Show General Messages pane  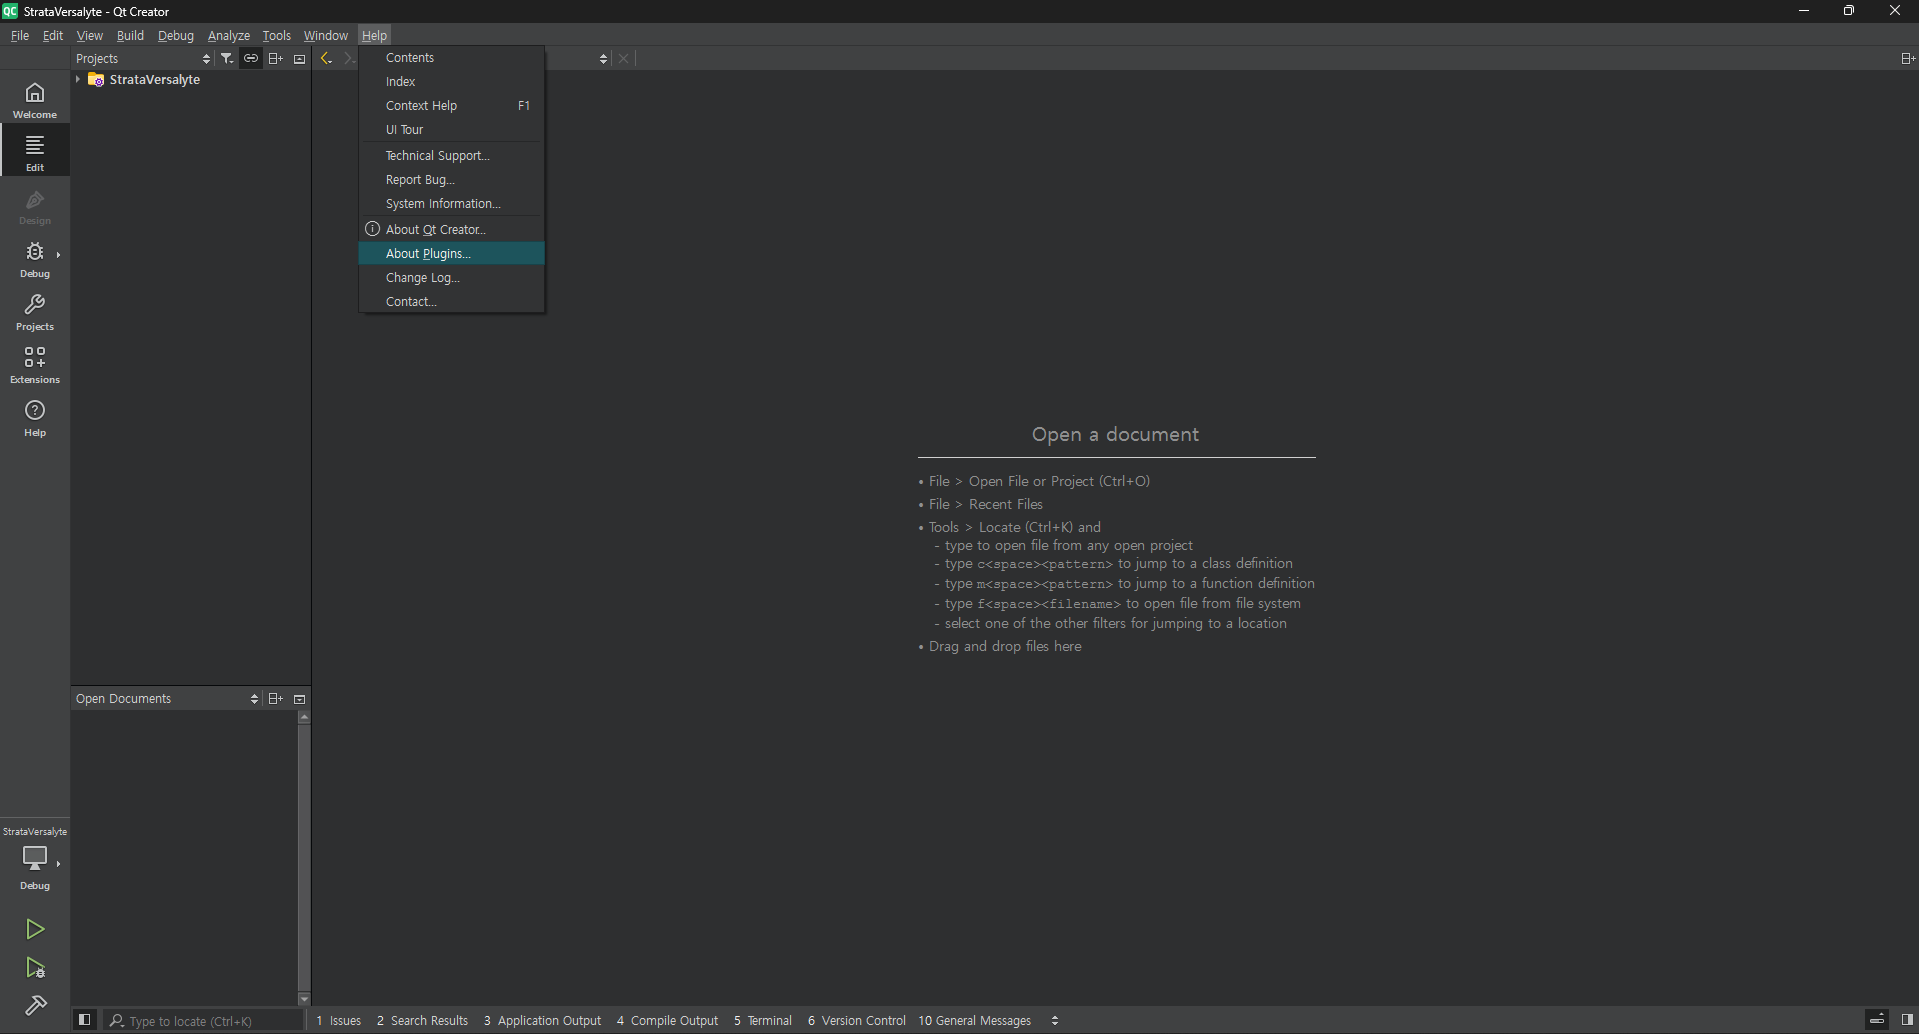coord(974,1020)
